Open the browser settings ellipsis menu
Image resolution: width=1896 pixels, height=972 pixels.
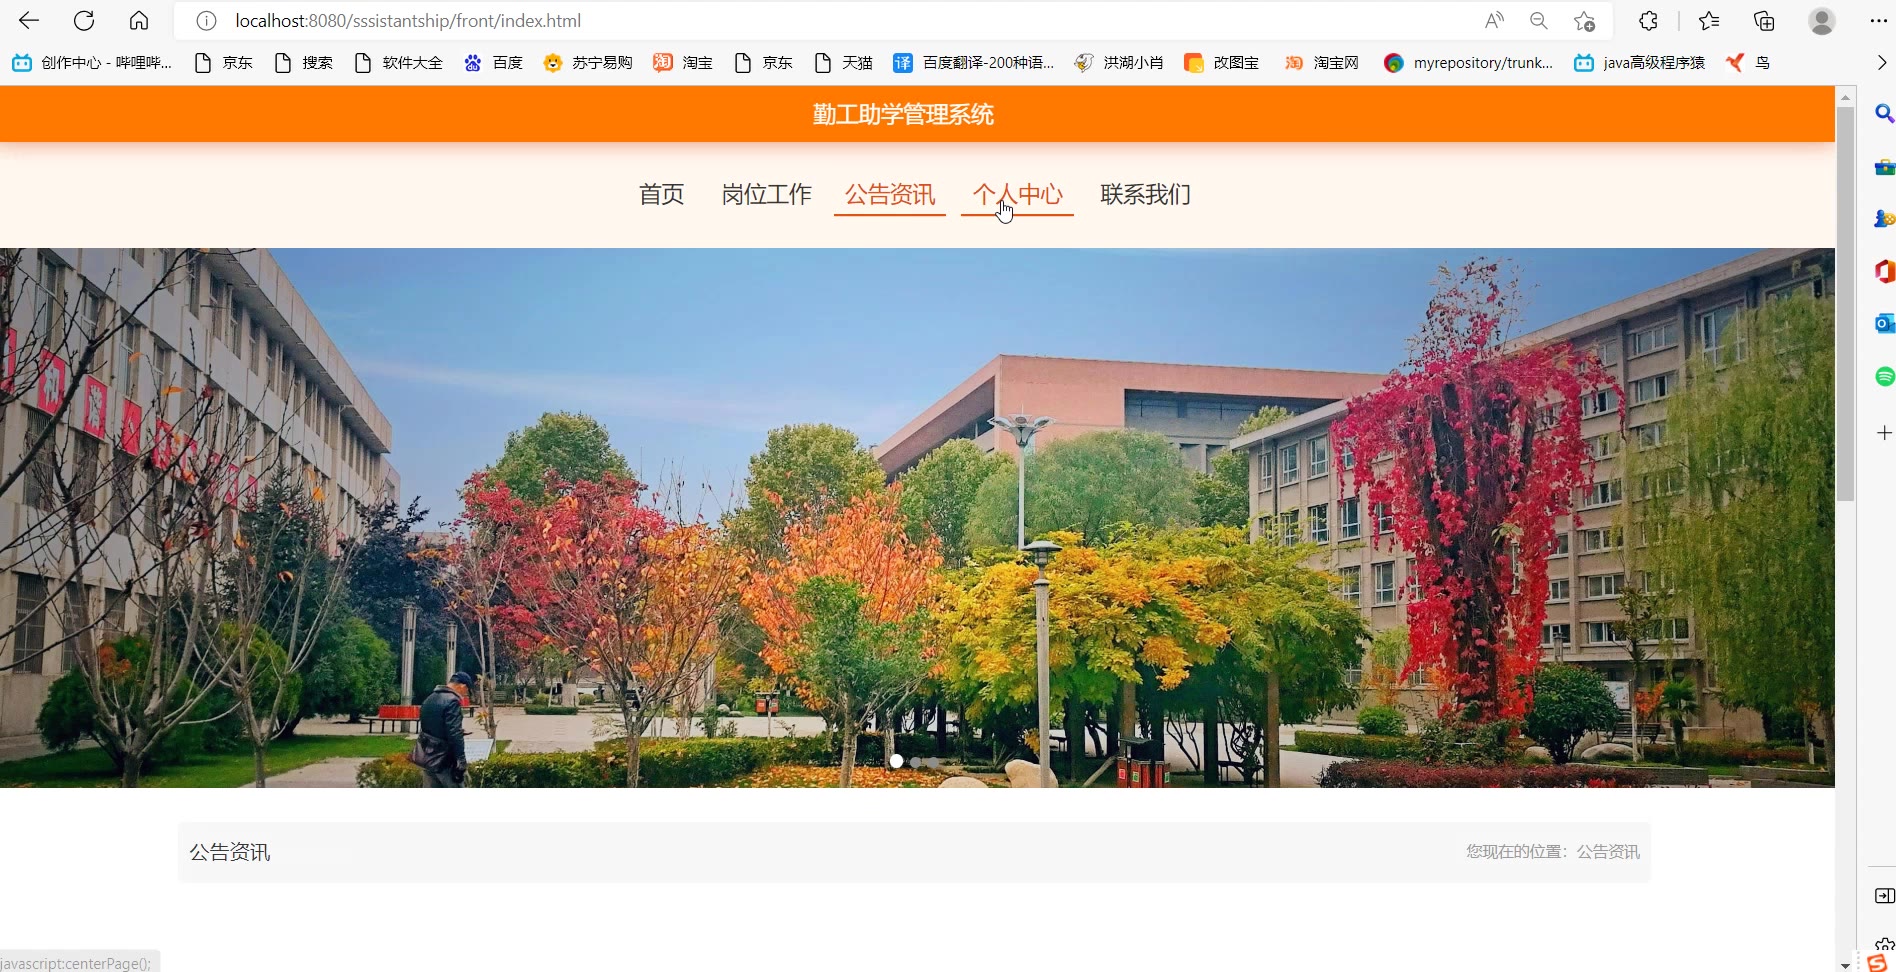(x=1878, y=21)
